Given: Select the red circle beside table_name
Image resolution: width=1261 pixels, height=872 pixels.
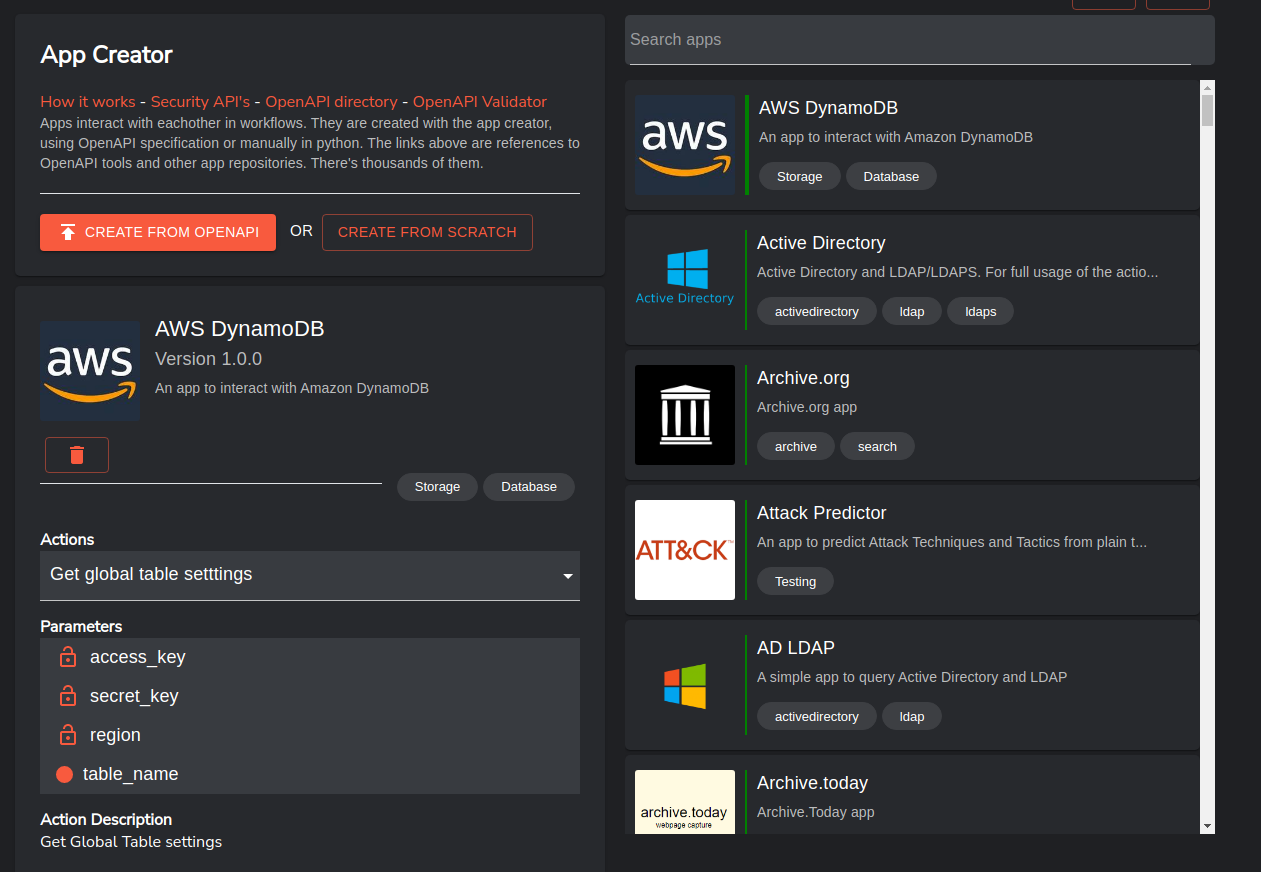Looking at the screenshot, I should 65,774.
